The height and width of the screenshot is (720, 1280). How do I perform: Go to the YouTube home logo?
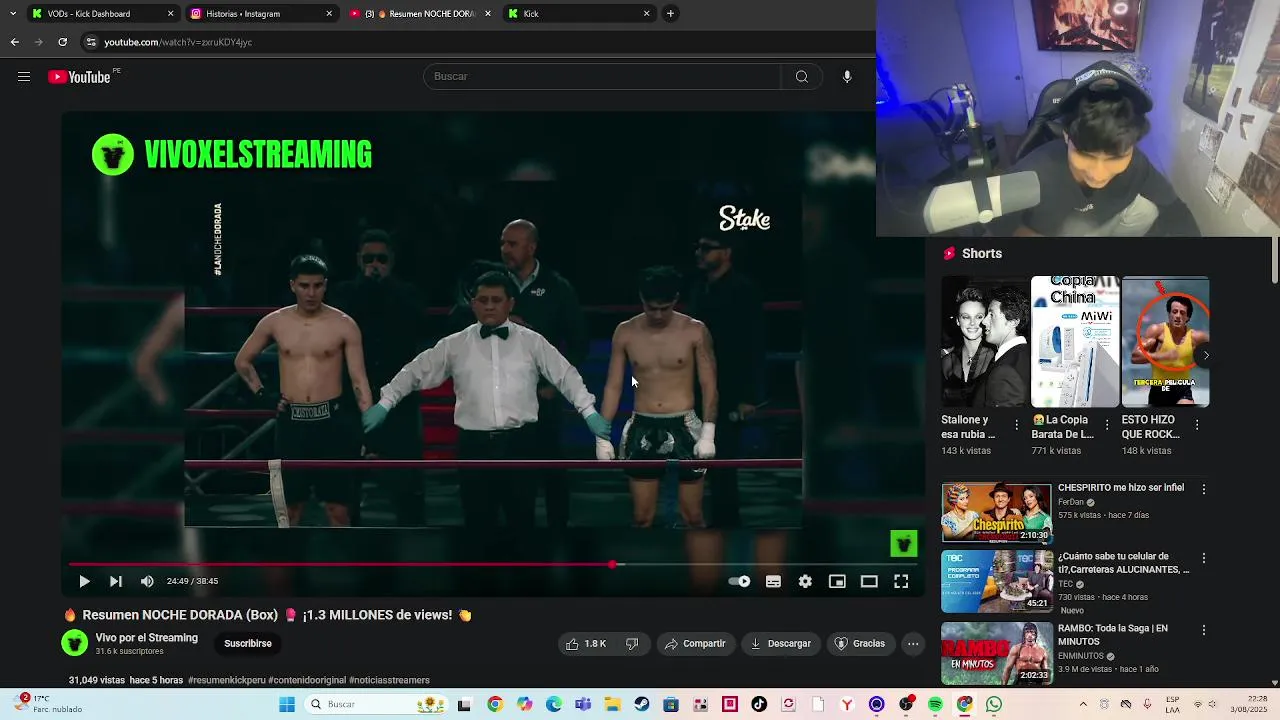[79, 77]
